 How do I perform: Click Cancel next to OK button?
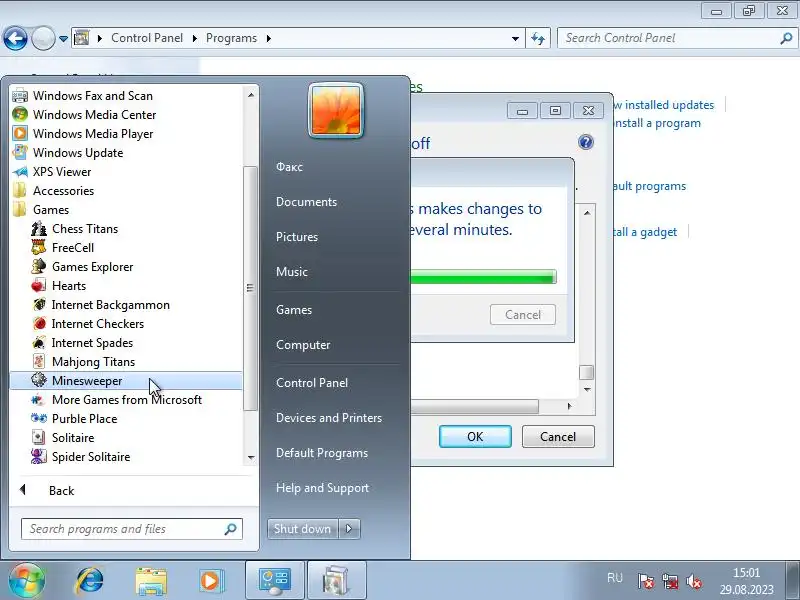pyautogui.click(x=558, y=437)
